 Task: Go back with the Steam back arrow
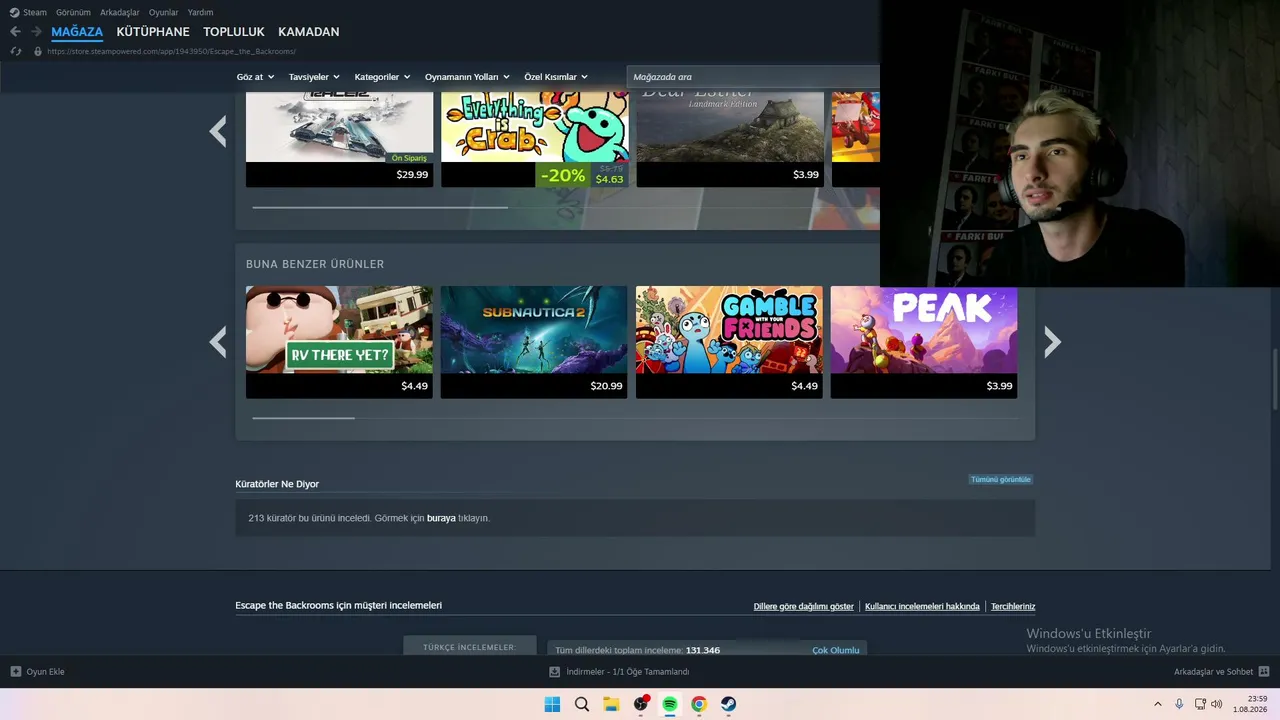(15, 32)
